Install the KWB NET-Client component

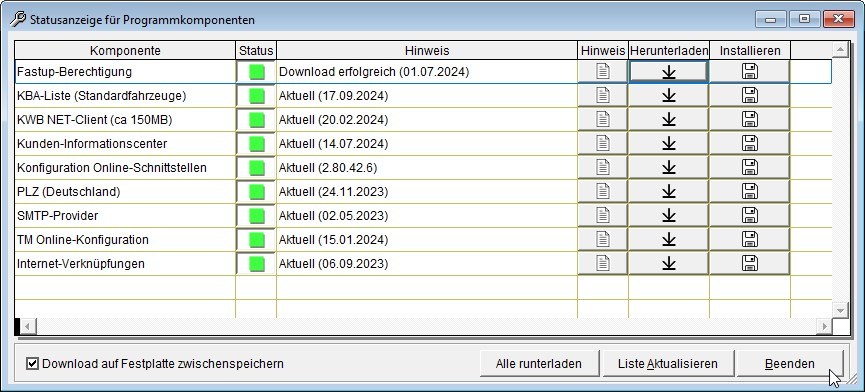tap(750, 120)
